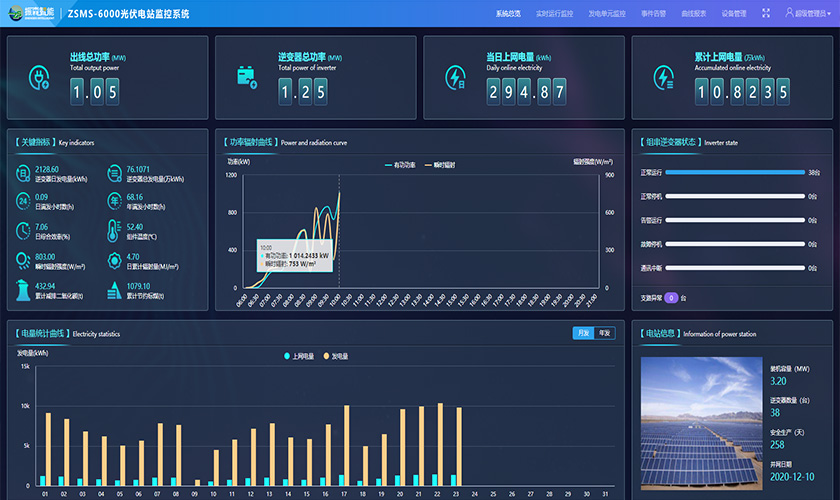Go to the 事件告警 menu item

pos(653,14)
